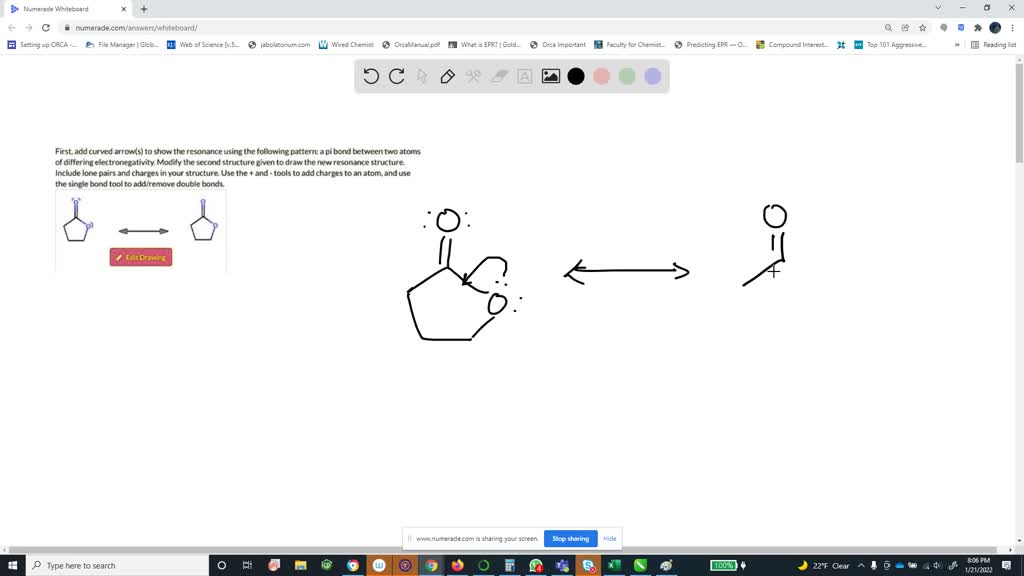Click the Undo icon on the whiteboard toolbar
The height and width of the screenshot is (576, 1024).
(371, 75)
